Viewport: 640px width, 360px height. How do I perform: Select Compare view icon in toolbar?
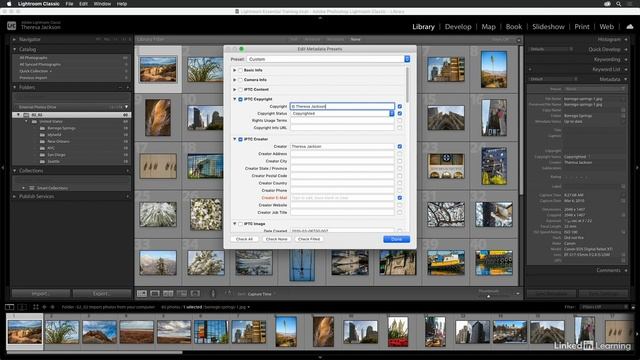coord(168,293)
